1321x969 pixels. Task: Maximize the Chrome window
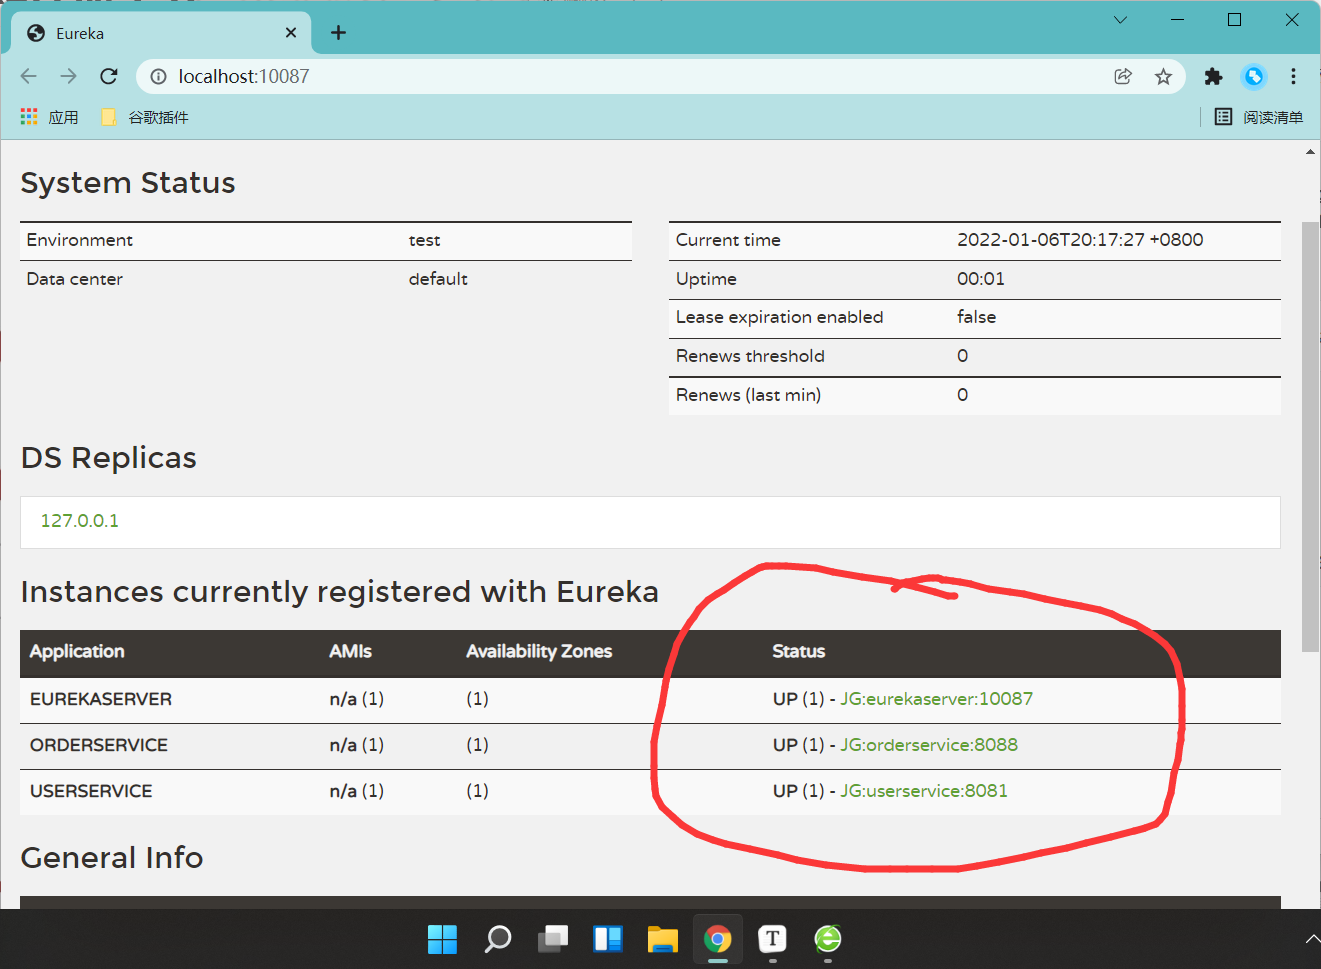1234,19
